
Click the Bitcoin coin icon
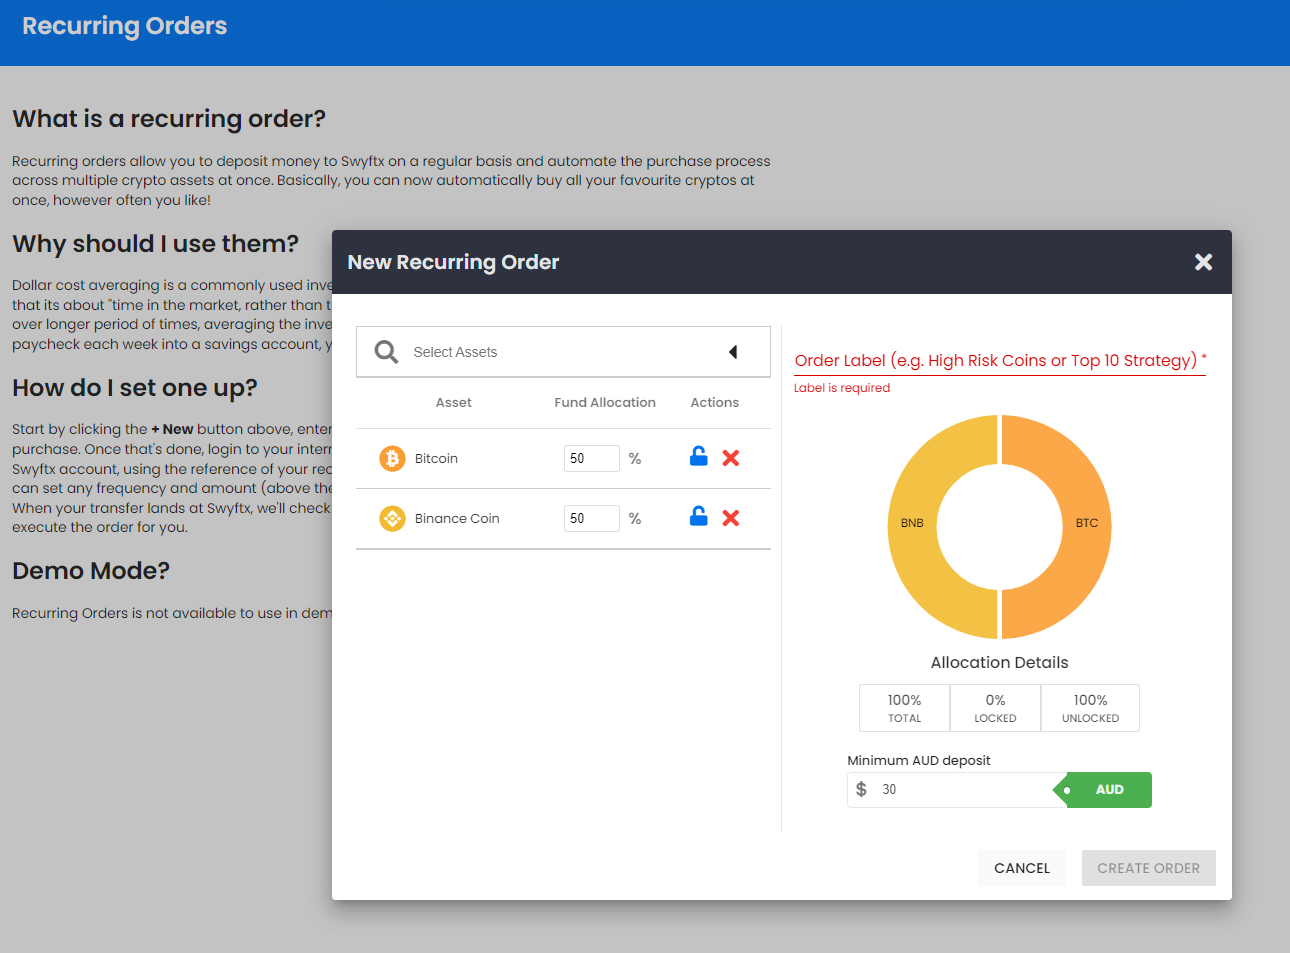(392, 458)
